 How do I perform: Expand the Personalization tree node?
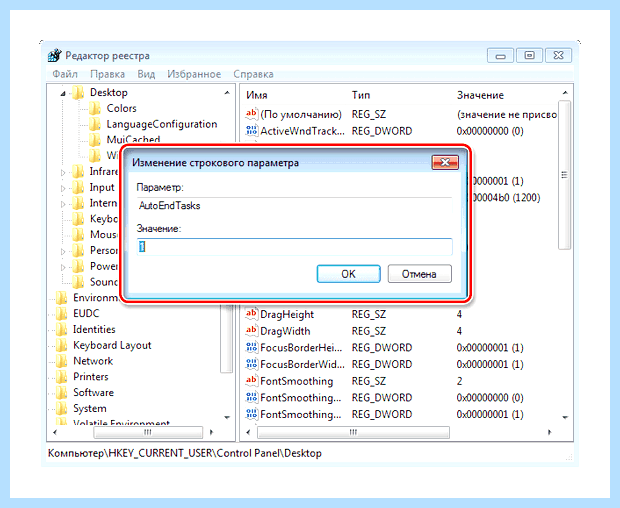pos(63,251)
